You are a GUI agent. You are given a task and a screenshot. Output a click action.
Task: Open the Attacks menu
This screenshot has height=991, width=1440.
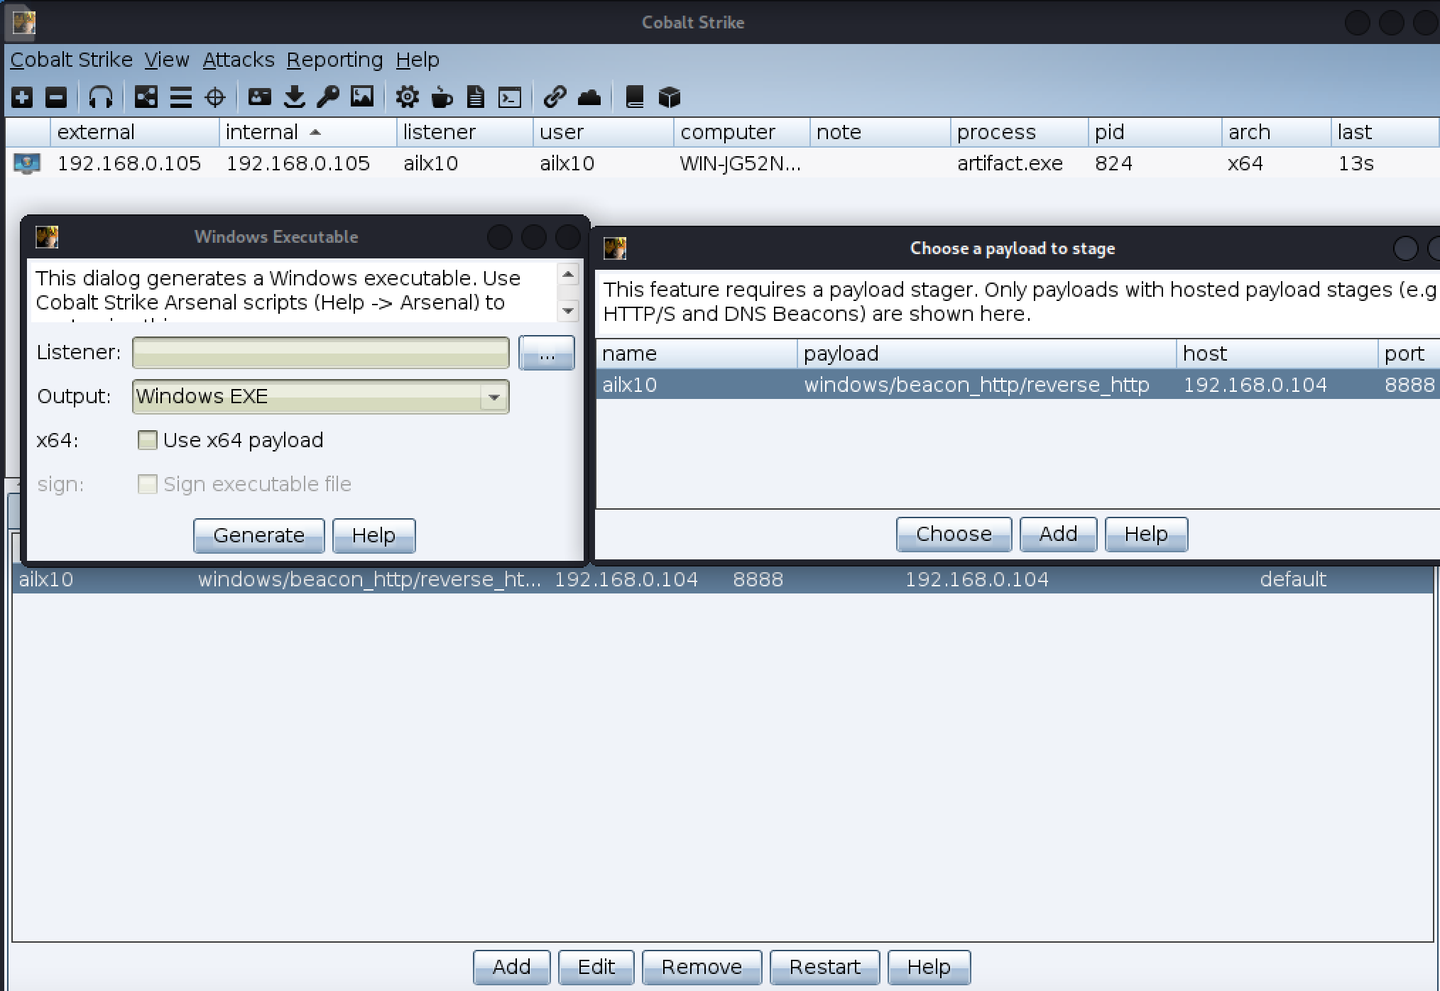coord(238,60)
